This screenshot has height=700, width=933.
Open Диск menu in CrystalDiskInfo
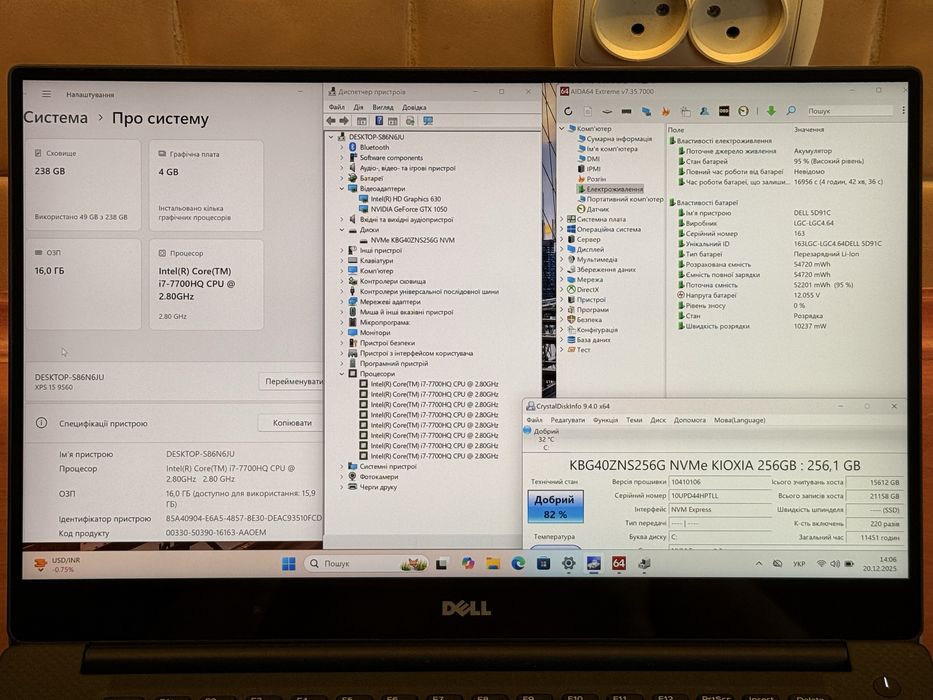(x=658, y=420)
